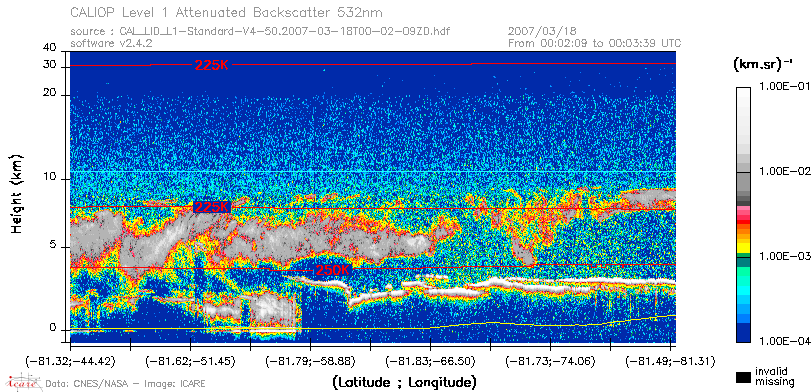Viewport: 811px width, 392px height.
Task: Click the '225K' label near 8 km
Action: click(x=211, y=207)
